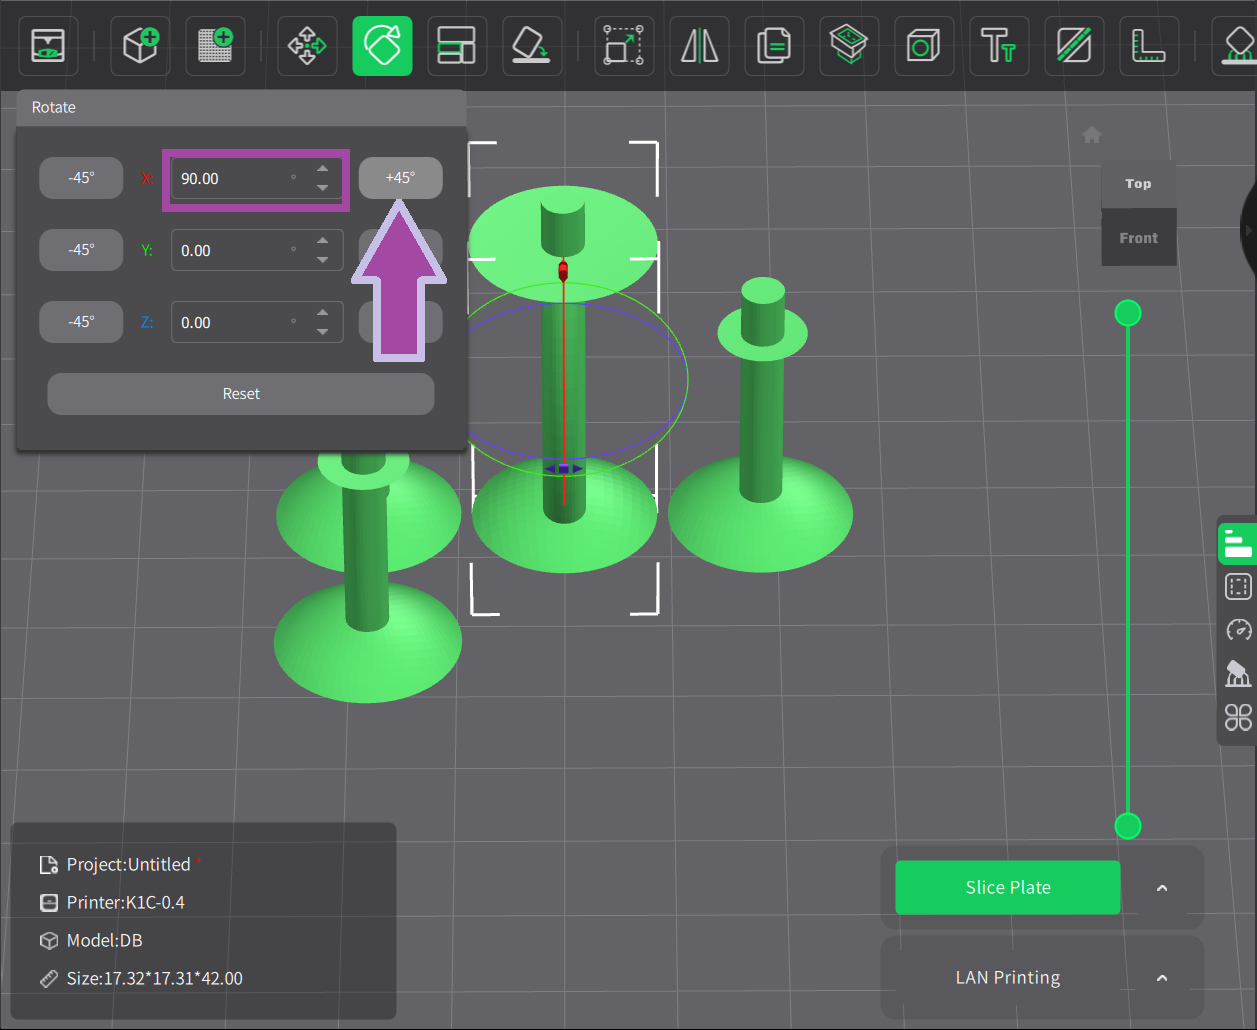Click the Slice Plate button

(x=1007, y=888)
